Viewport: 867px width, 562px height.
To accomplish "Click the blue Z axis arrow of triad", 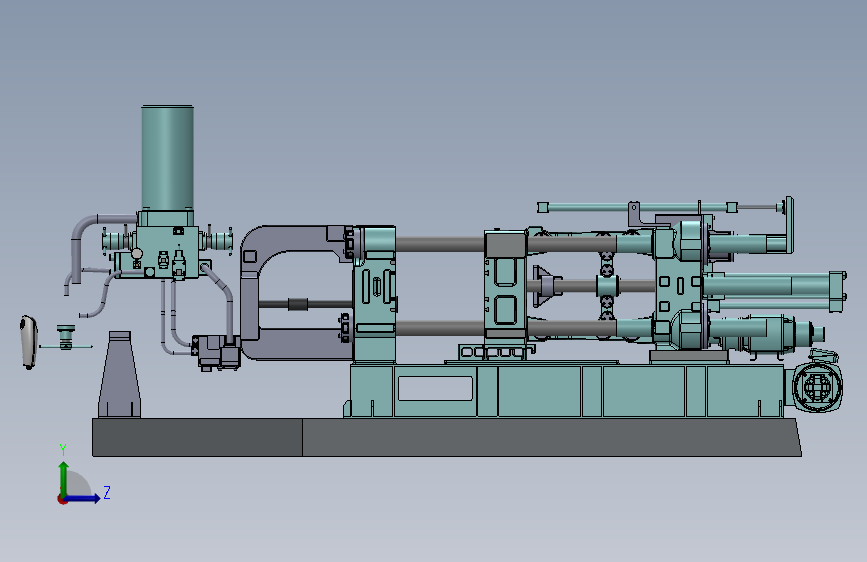I will (83, 498).
